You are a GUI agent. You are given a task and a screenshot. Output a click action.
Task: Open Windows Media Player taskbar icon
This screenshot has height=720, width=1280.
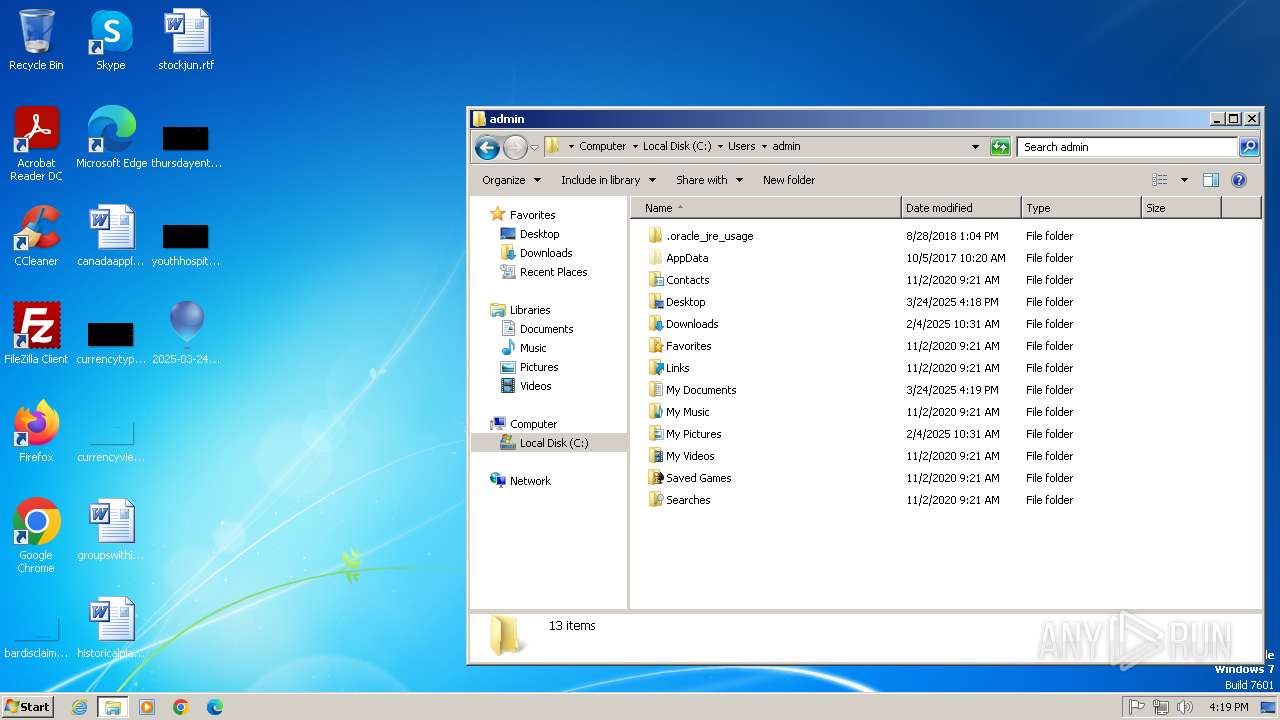point(147,707)
